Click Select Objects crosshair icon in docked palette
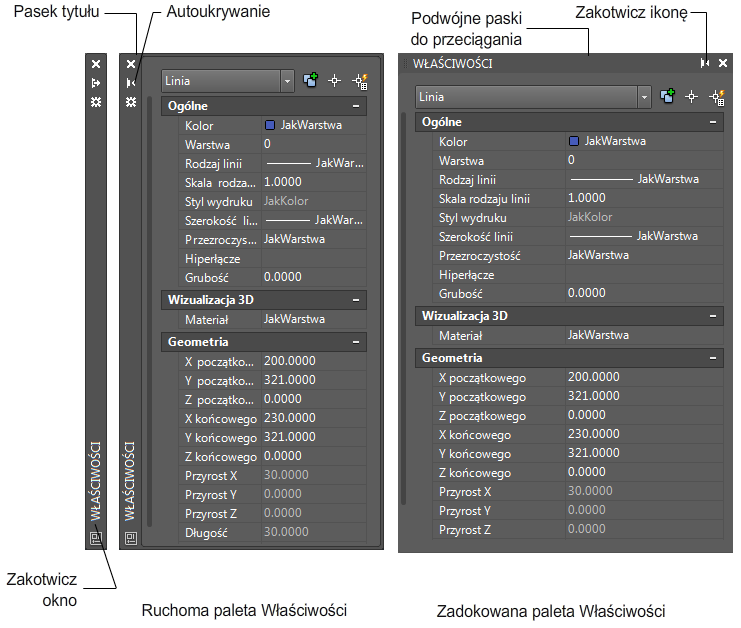The width and height of the screenshot is (741, 628). tap(691, 97)
